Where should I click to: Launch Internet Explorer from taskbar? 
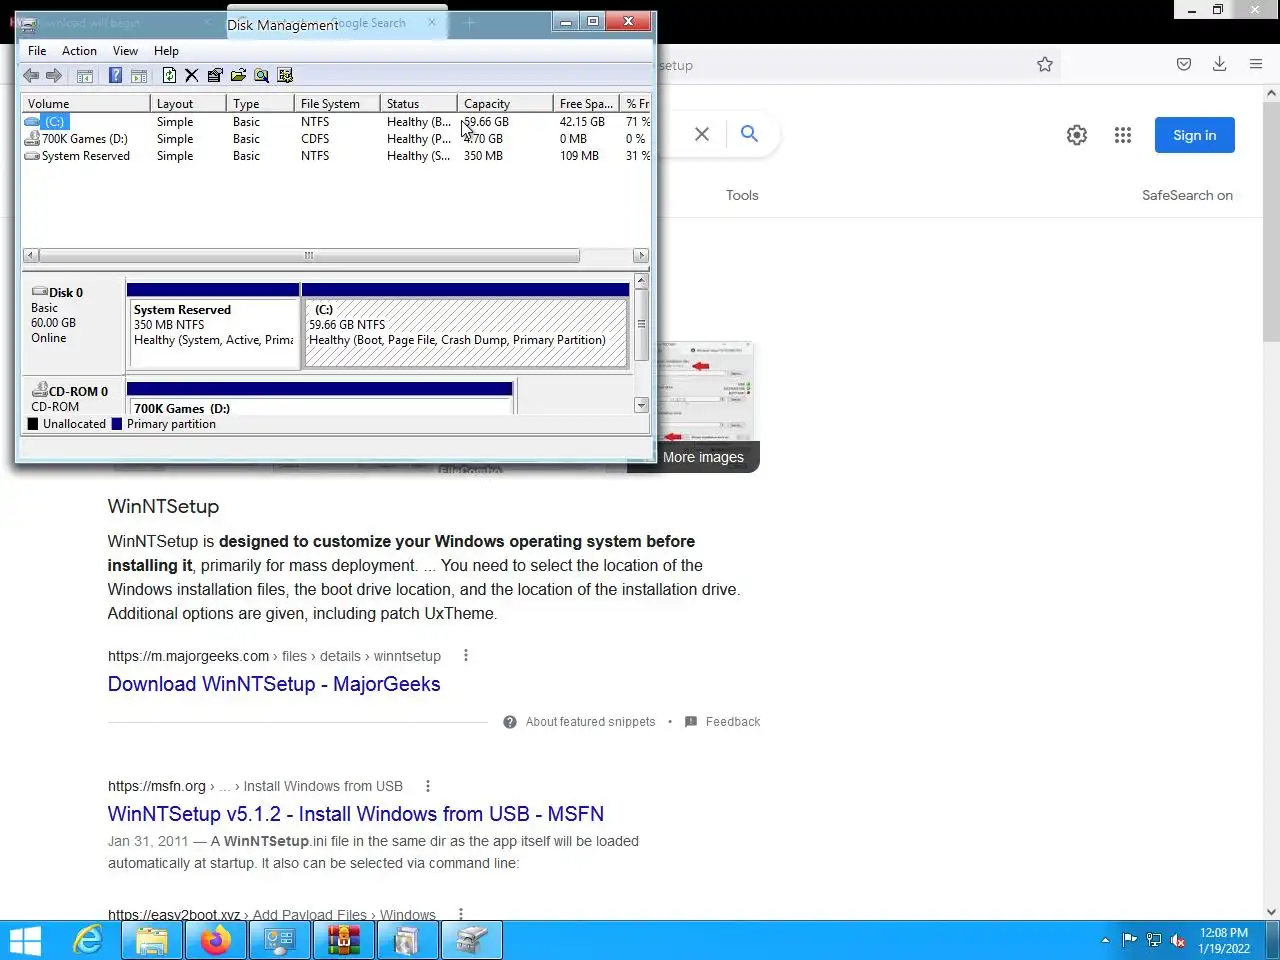point(88,941)
